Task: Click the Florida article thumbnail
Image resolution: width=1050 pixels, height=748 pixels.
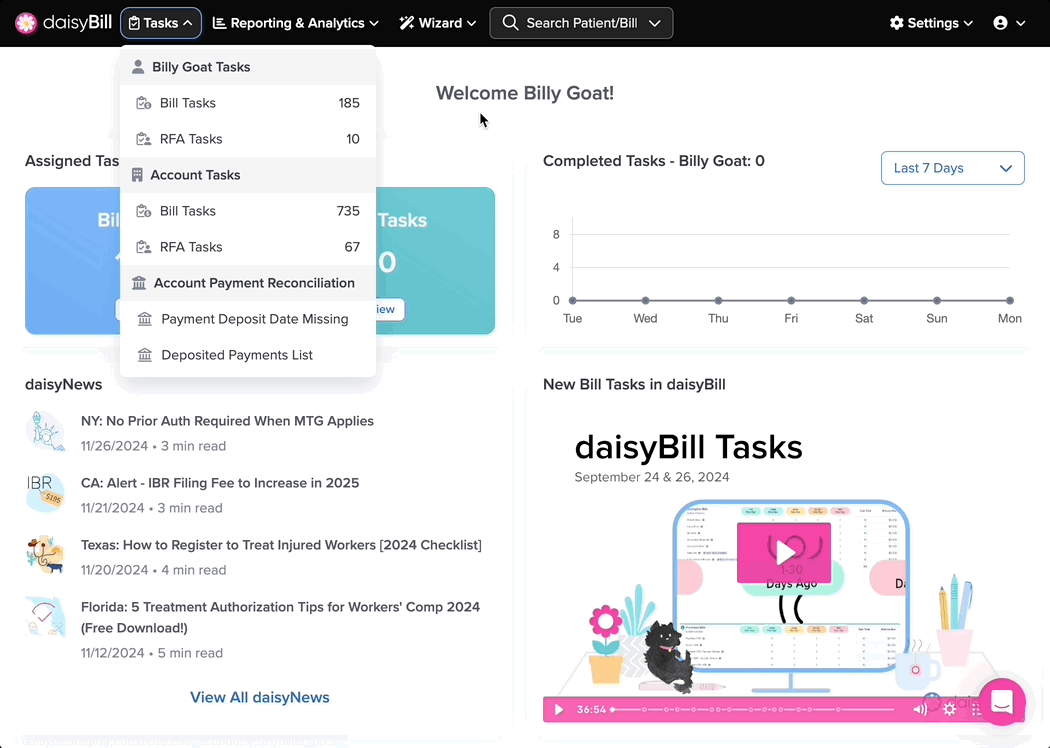Action: coord(46,617)
